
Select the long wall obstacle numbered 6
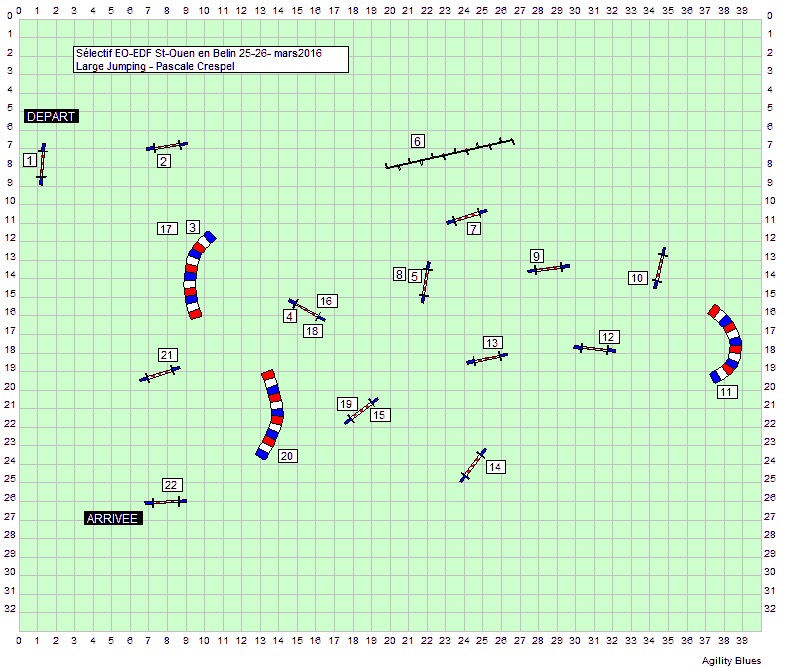coord(450,154)
